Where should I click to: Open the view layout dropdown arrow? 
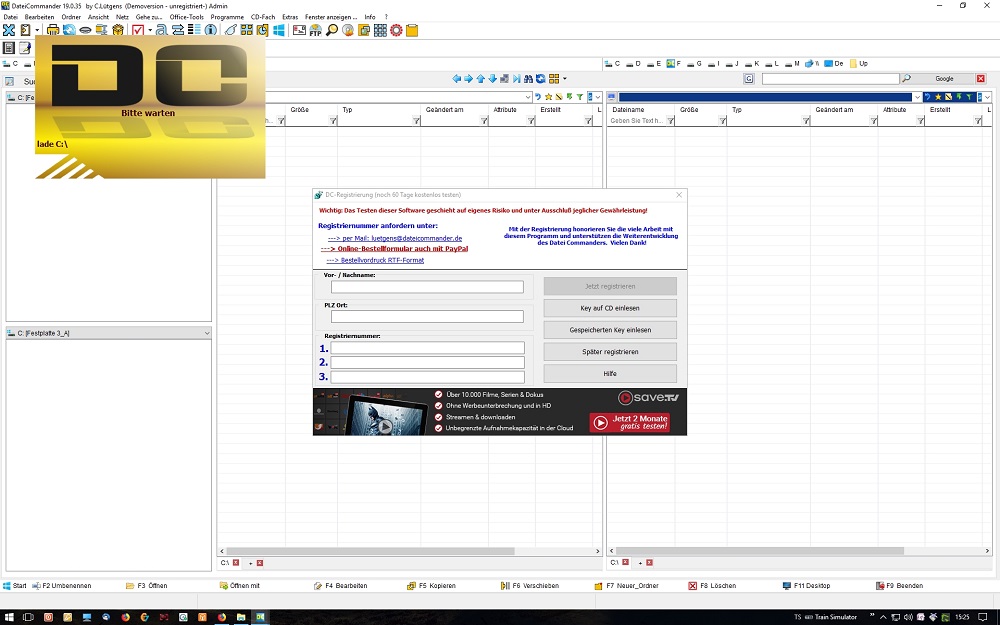click(x=564, y=78)
